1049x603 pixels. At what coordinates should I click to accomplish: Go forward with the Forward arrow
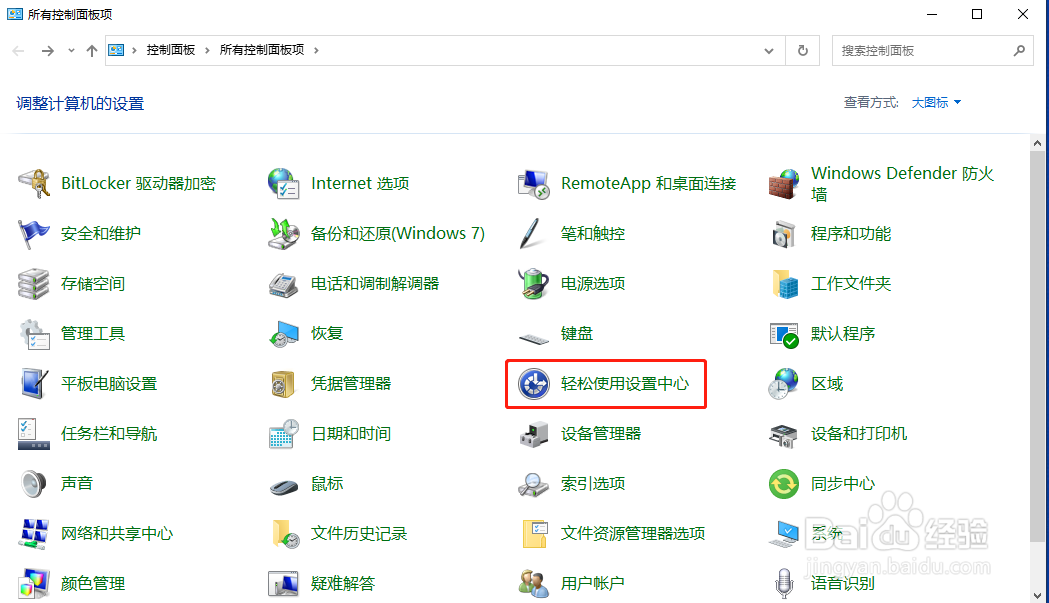tap(47, 51)
